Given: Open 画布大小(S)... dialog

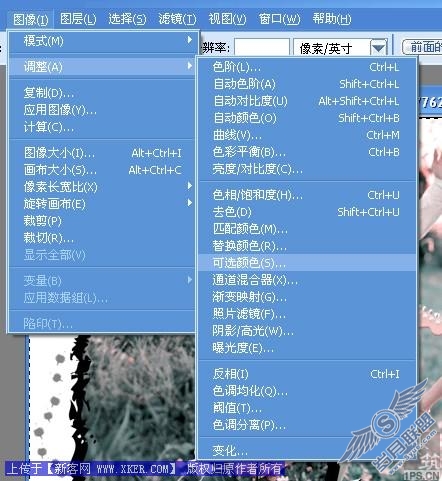Looking at the screenshot, I should tap(102, 170).
